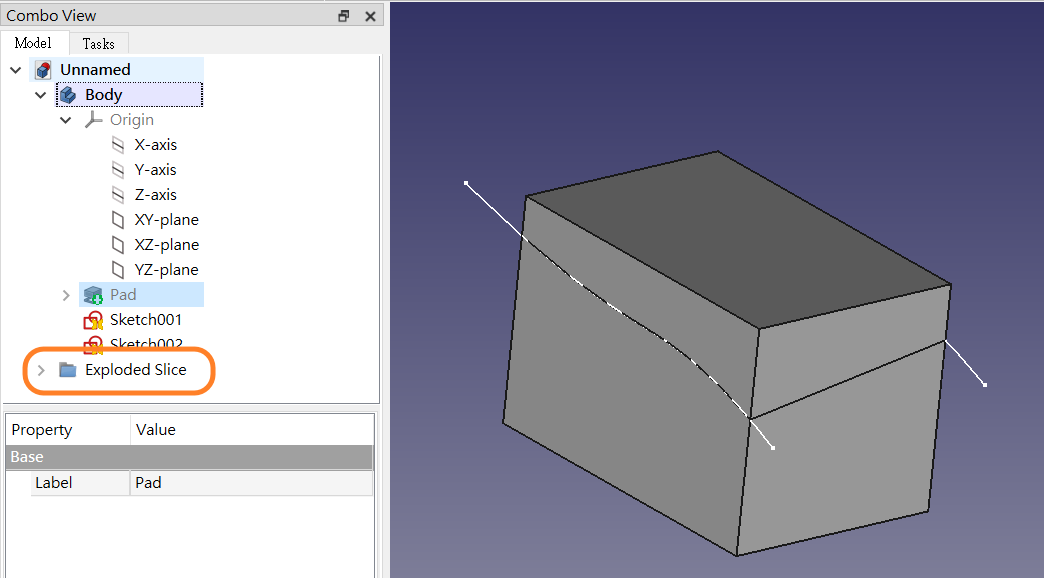Click the Body part icon

(68, 95)
